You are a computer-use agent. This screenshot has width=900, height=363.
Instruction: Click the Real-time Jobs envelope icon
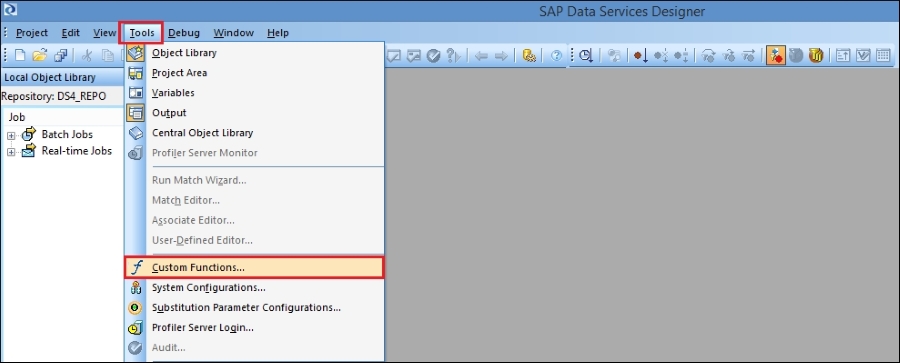[x=29, y=151]
